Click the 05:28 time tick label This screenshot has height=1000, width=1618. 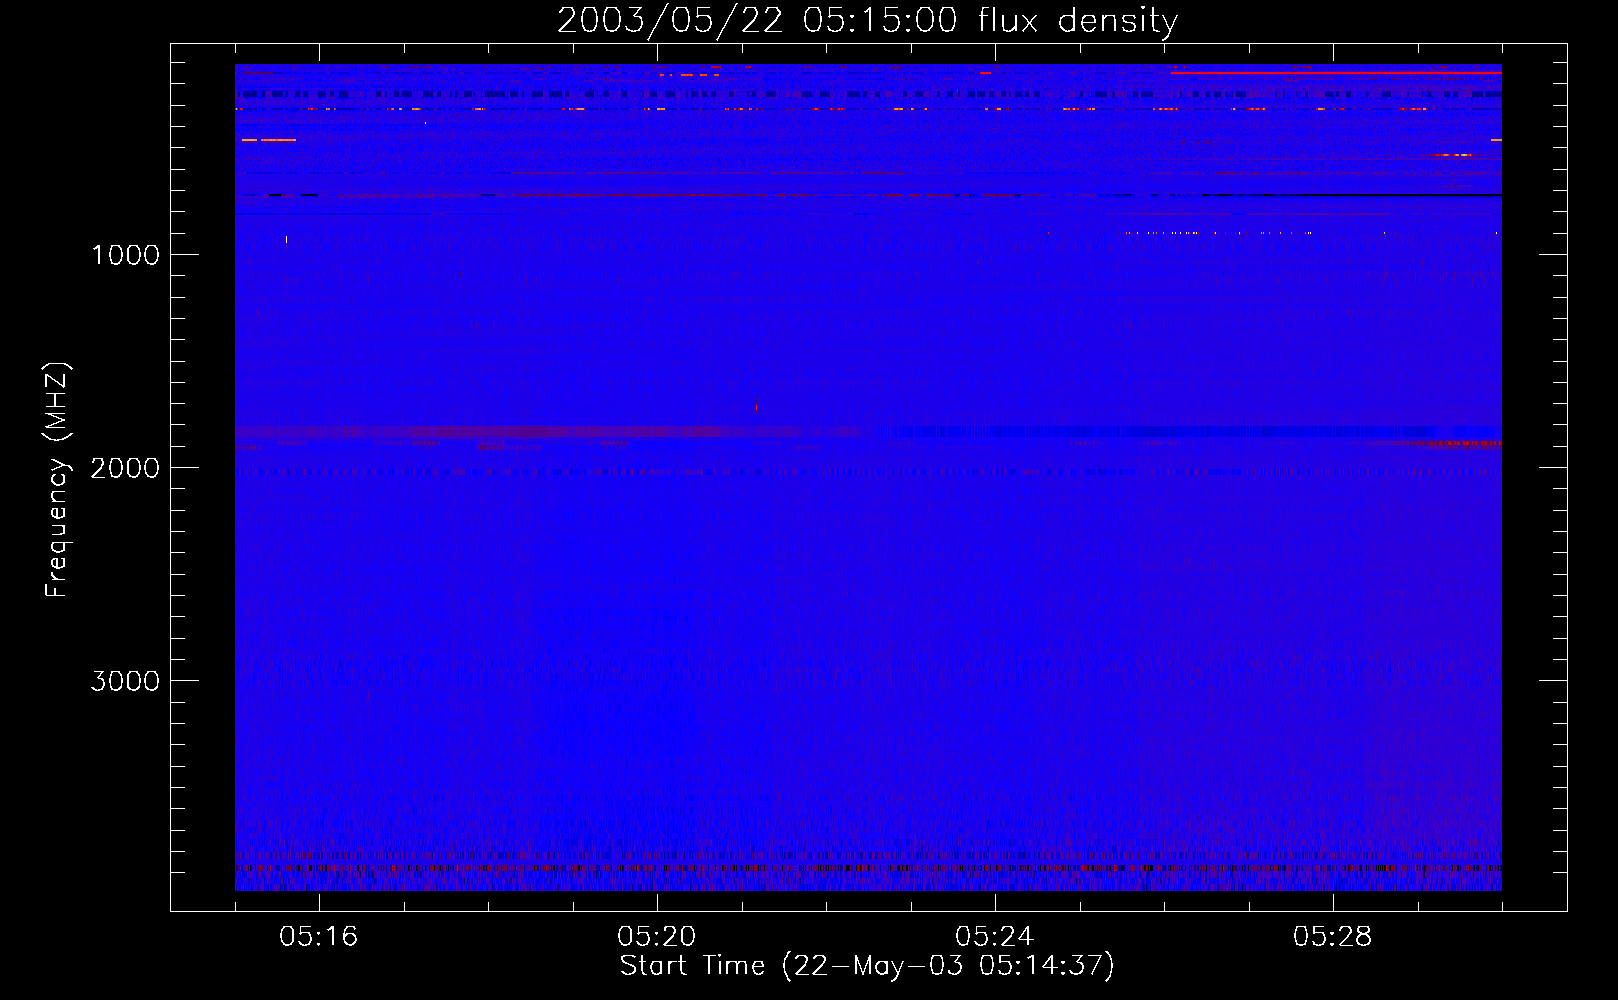pos(1333,937)
